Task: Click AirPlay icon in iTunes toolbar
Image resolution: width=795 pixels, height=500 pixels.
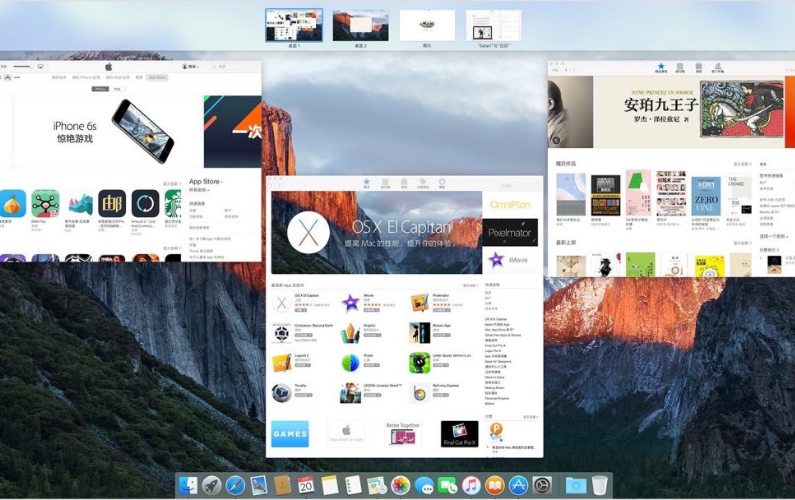Action: click(x=41, y=66)
